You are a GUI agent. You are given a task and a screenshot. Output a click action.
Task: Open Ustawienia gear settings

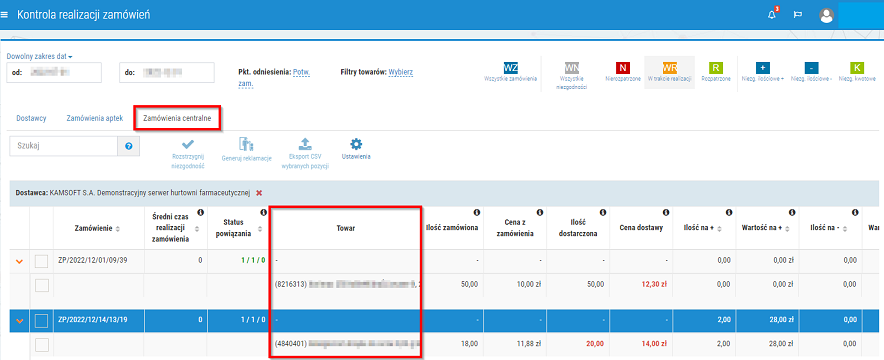pyautogui.click(x=356, y=149)
